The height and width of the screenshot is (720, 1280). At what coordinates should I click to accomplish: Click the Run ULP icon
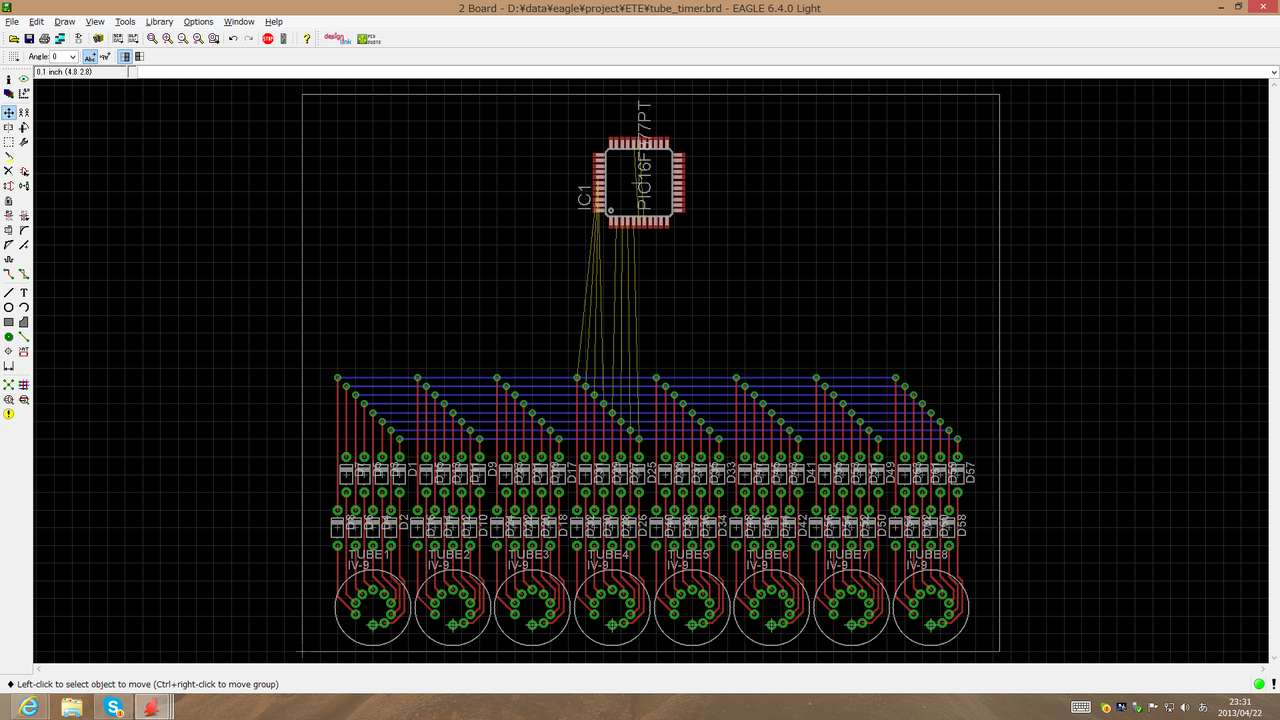click(x=132, y=39)
